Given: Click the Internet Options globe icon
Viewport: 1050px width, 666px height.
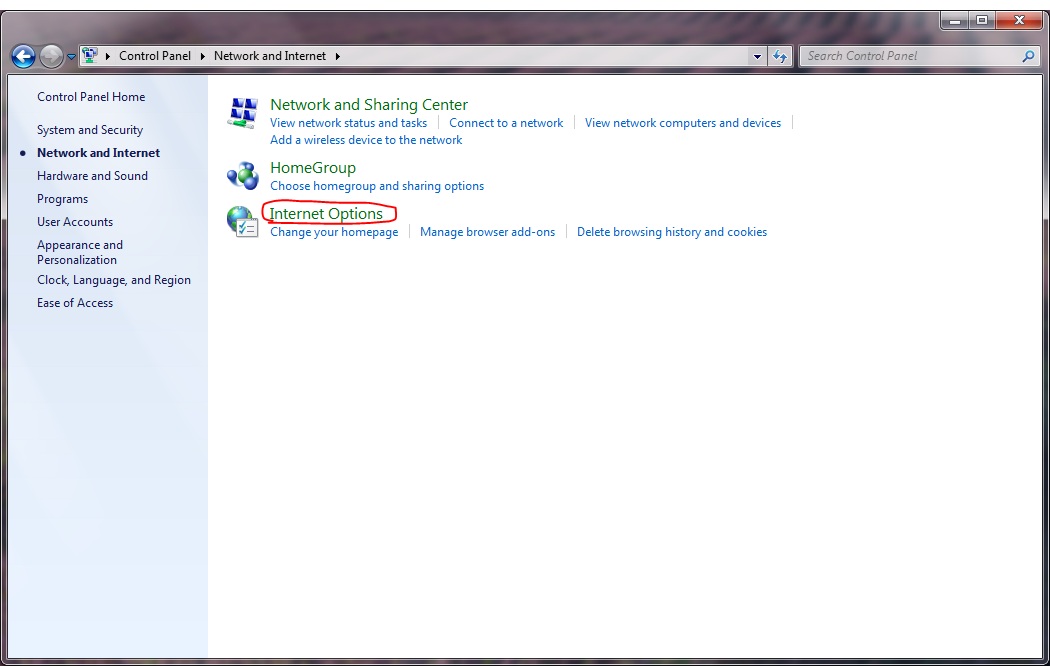Looking at the screenshot, I should (x=242, y=222).
